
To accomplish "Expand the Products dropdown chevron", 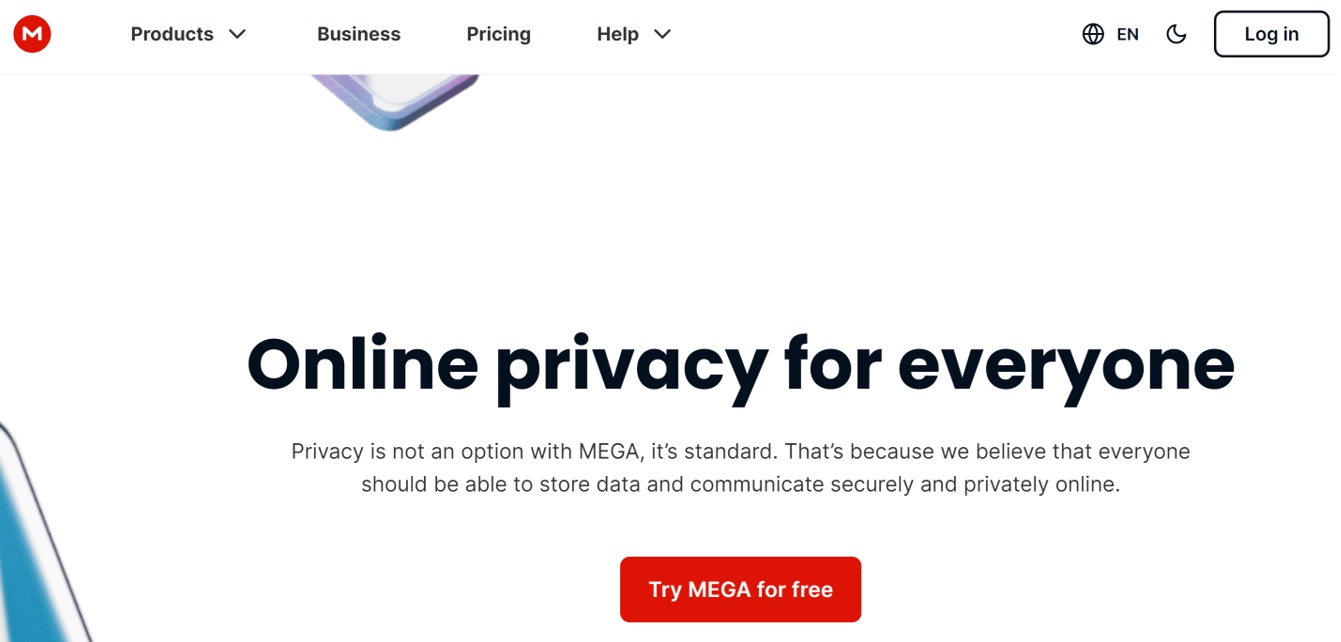I will point(237,34).
